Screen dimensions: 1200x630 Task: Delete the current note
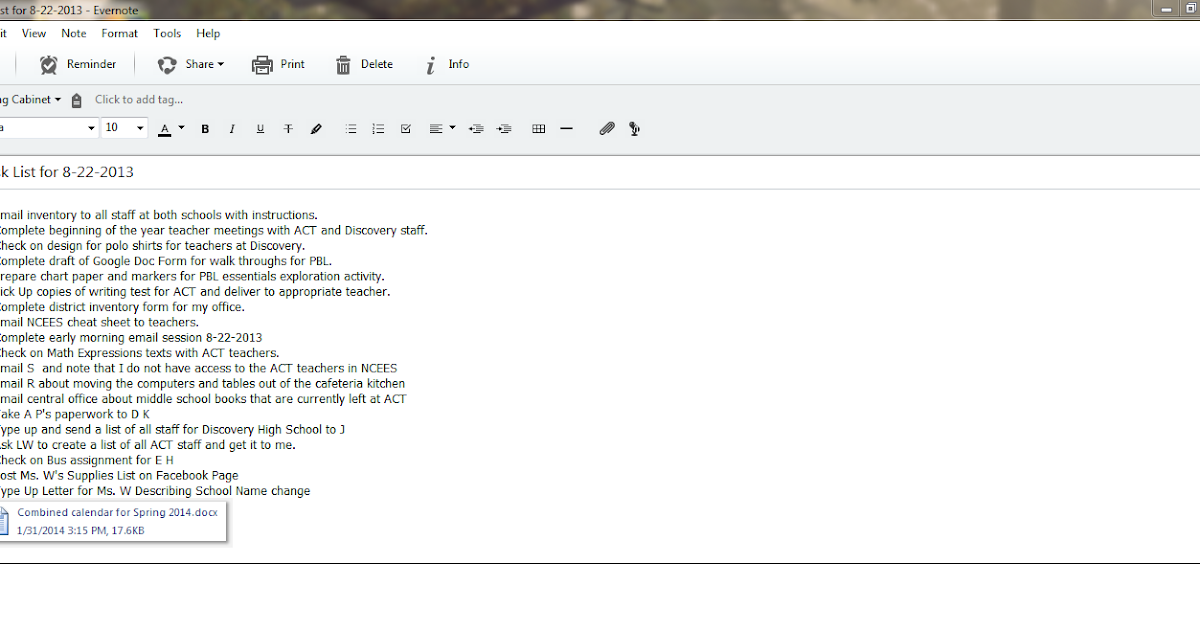tap(364, 64)
